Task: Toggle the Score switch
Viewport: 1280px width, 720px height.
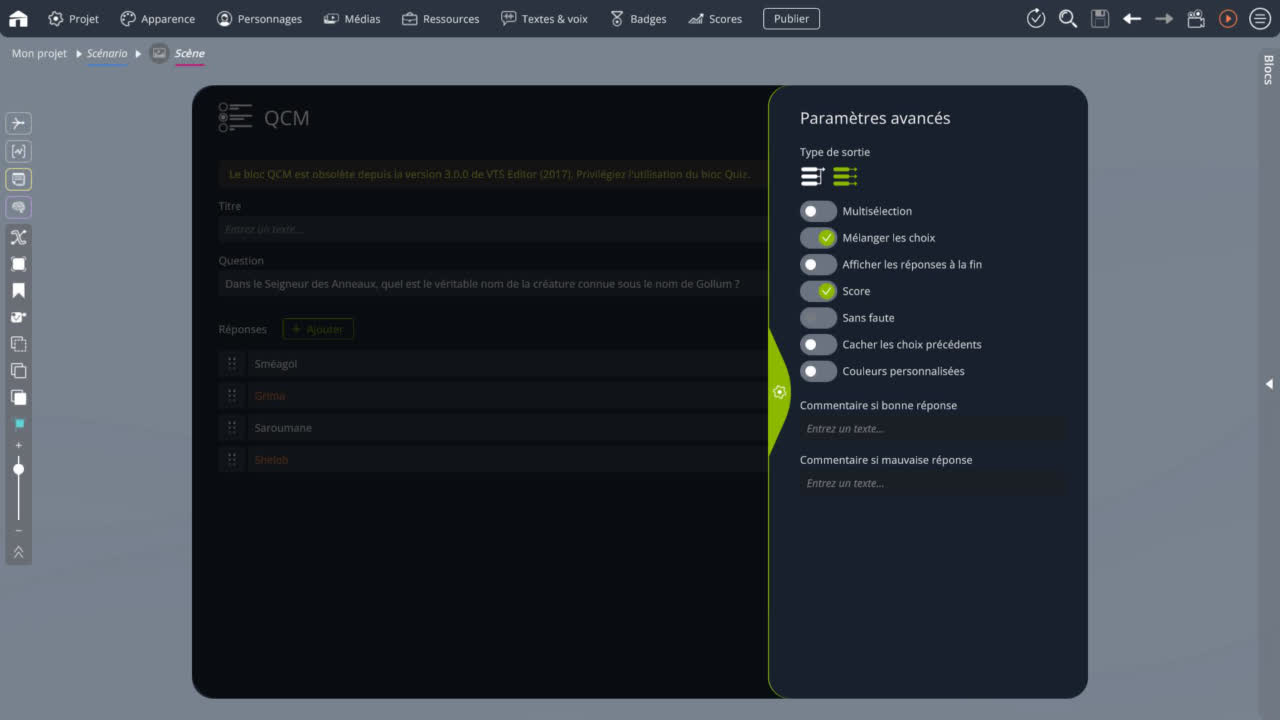Action: click(x=818, y=291)
